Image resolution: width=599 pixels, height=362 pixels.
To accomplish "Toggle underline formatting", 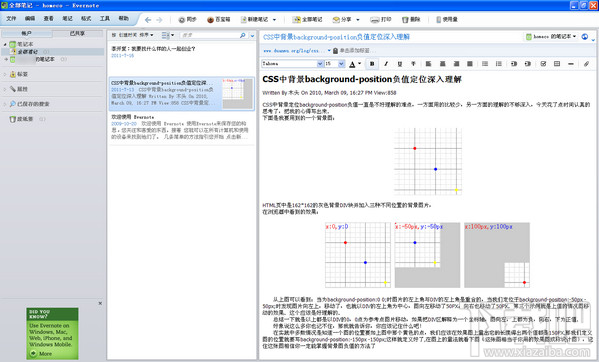I will click(400, 64).
